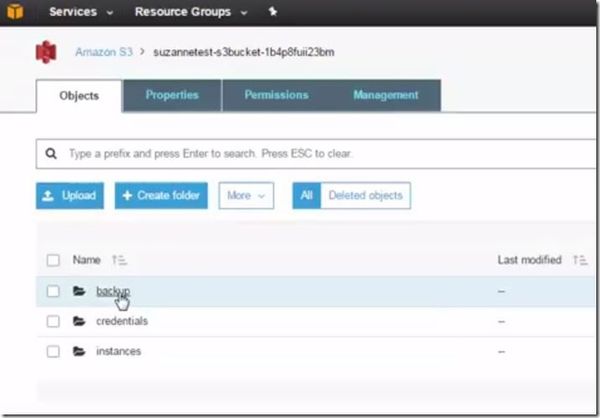Expand the More actions dropdown

tap(246, 196)
